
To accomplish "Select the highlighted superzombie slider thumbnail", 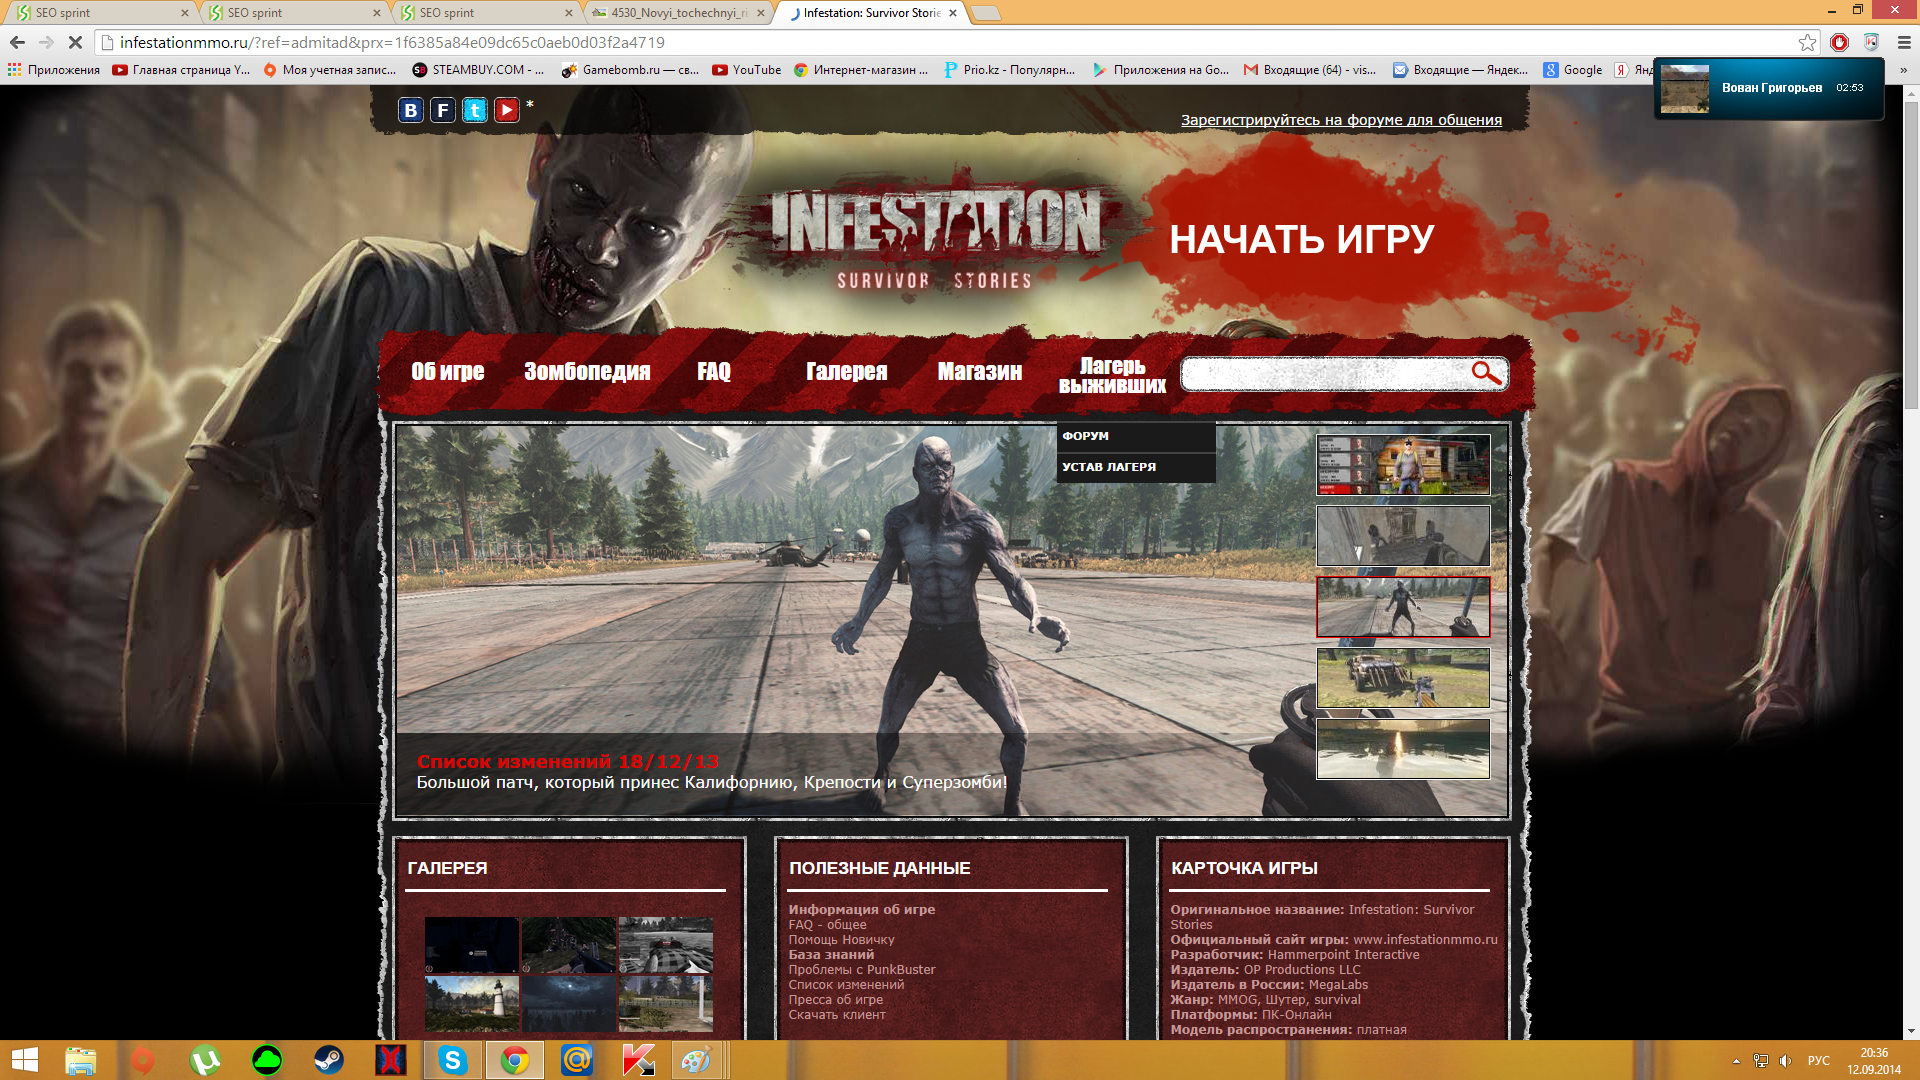I will click(x=1403, y=606).
